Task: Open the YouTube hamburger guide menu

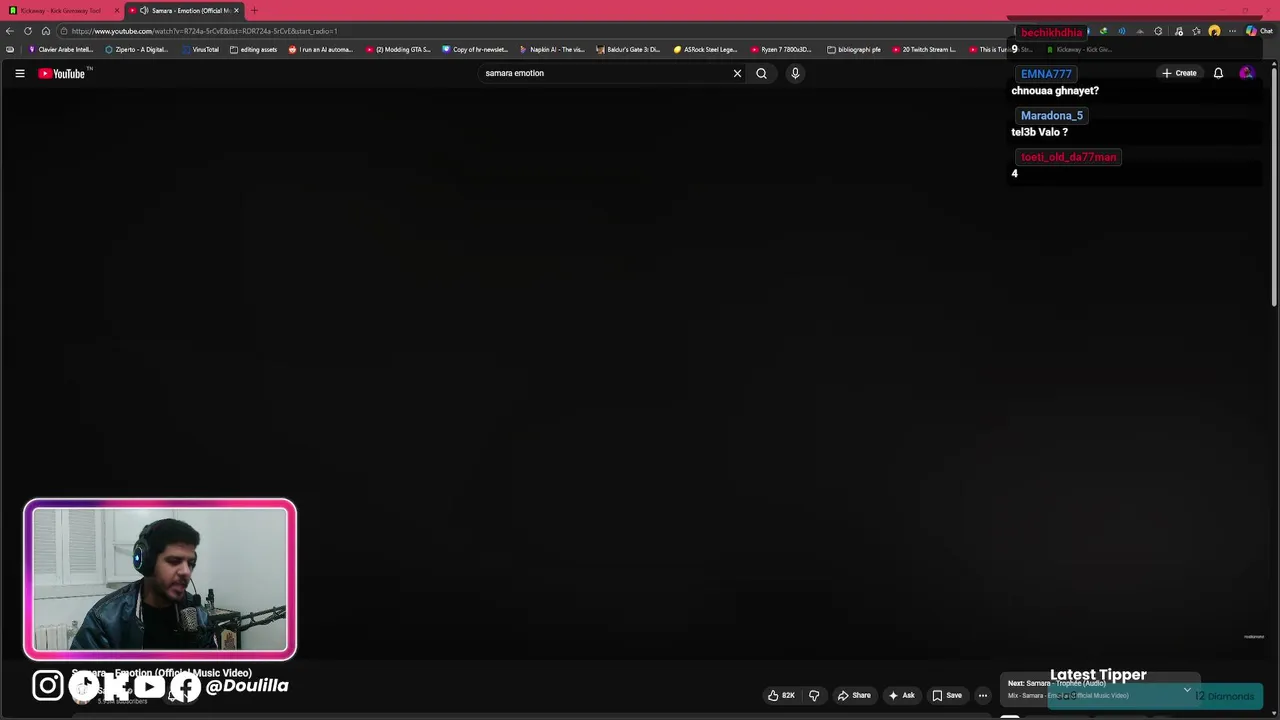Action: click(x=19, y=73)
